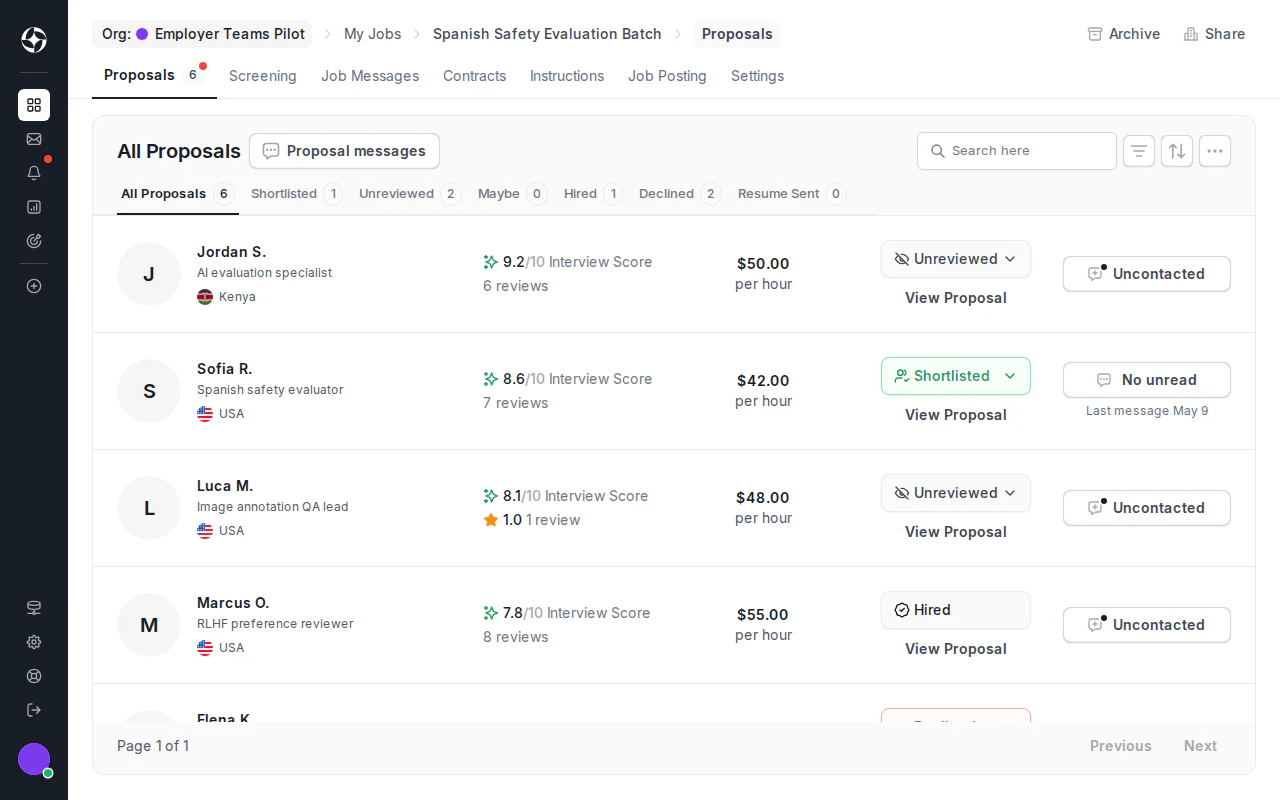
Task: Click Uncontacted button for Marcus O.
Action: point(1147,625)
